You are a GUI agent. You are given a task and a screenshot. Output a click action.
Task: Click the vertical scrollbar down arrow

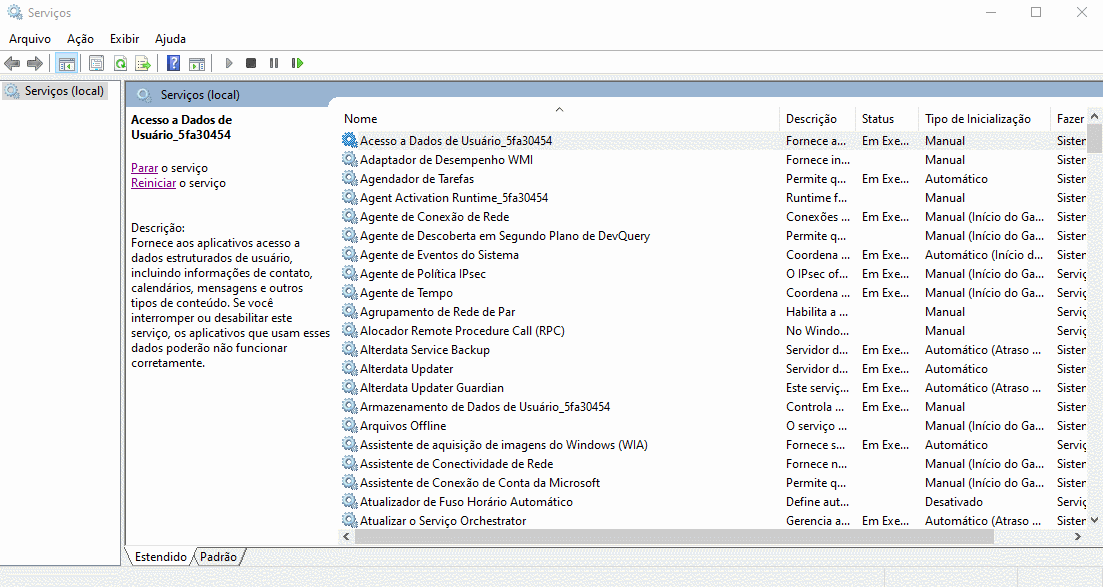1095,520
